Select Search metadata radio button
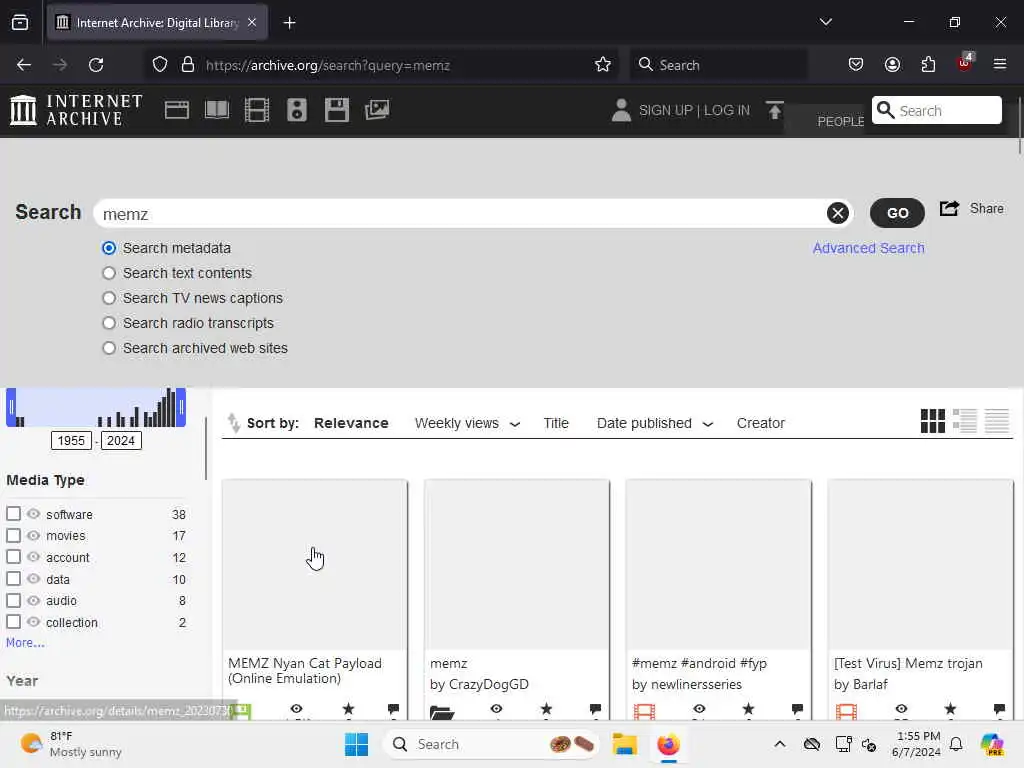1024x768 pixels. click(x=109, y=248)
